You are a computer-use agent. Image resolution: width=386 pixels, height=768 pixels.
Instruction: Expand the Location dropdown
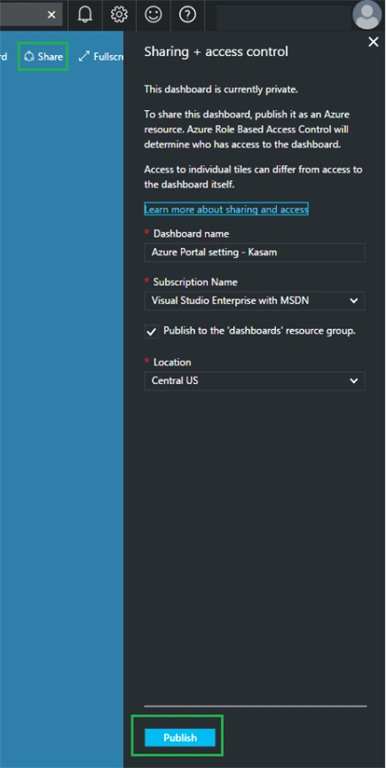254,381
